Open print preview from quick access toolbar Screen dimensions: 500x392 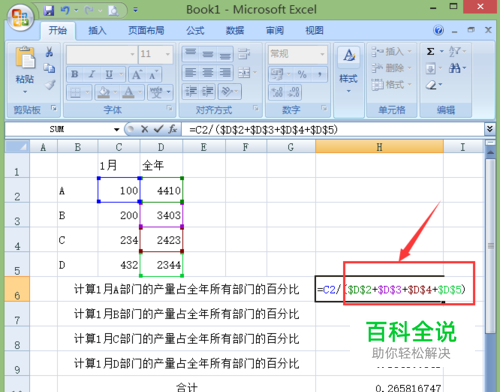click(x=113, y=11)
